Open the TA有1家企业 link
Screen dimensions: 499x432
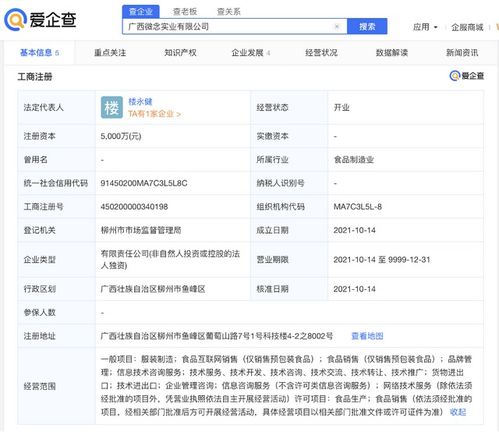[x=154, y=114]
